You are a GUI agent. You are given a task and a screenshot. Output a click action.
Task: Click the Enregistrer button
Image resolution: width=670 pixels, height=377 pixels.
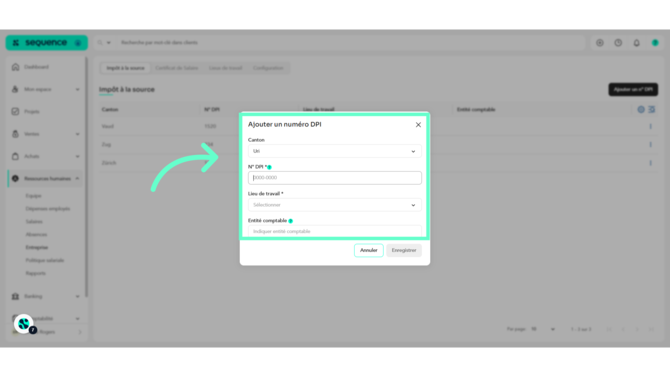pyautogui.click(x=404, y=250)
